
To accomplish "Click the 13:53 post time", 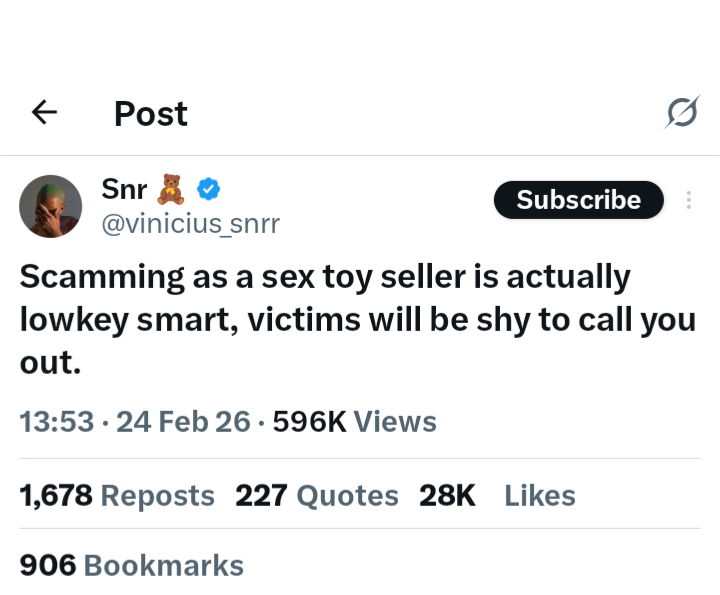I will pyautogui.click(x=59, y=422).
